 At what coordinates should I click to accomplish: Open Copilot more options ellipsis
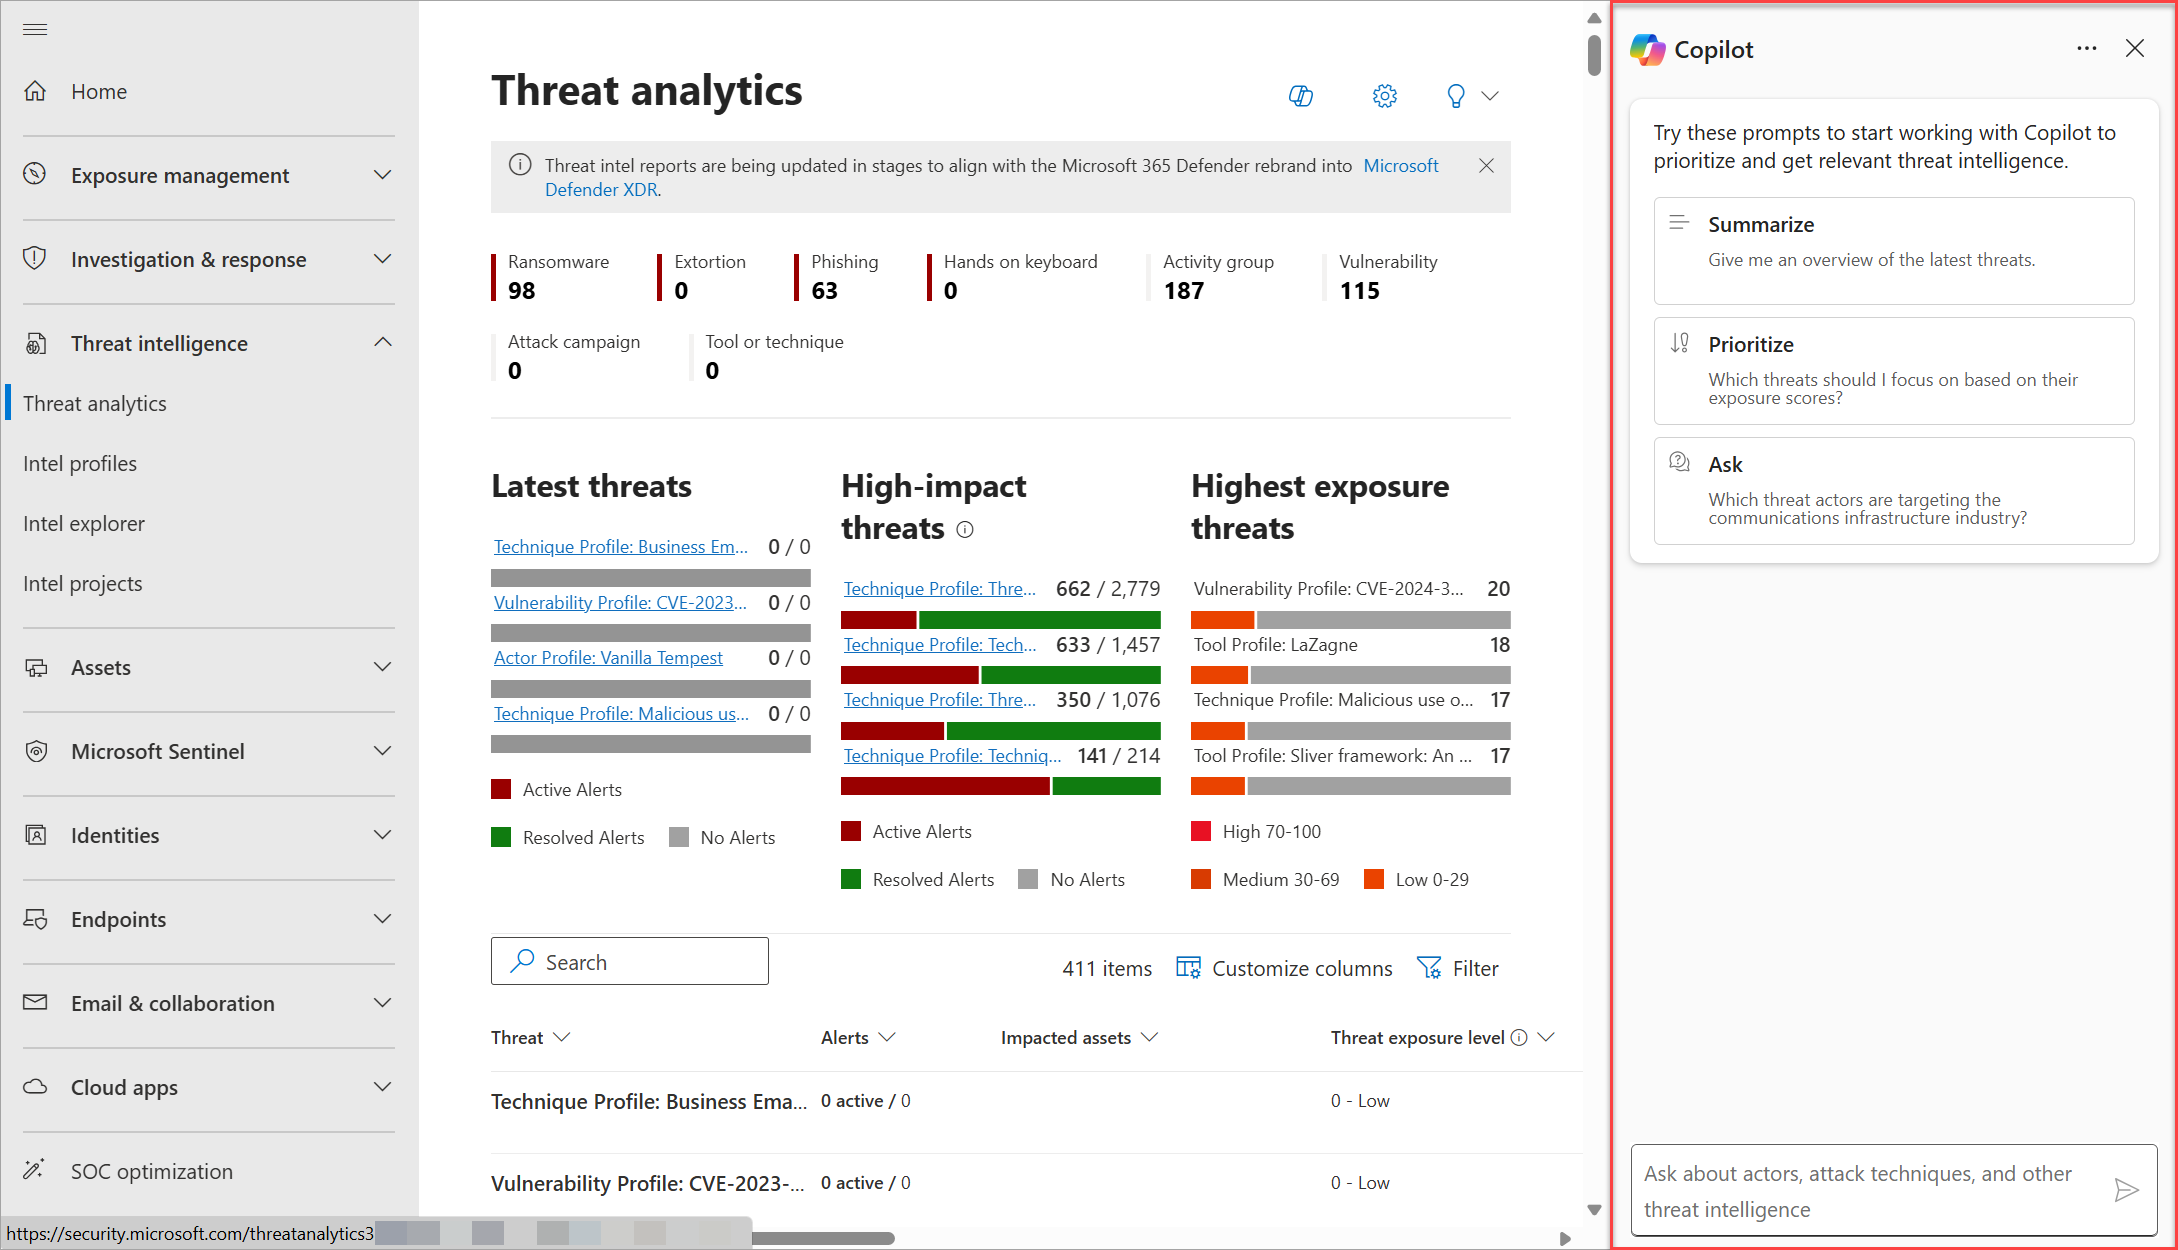pos(2086,49)
